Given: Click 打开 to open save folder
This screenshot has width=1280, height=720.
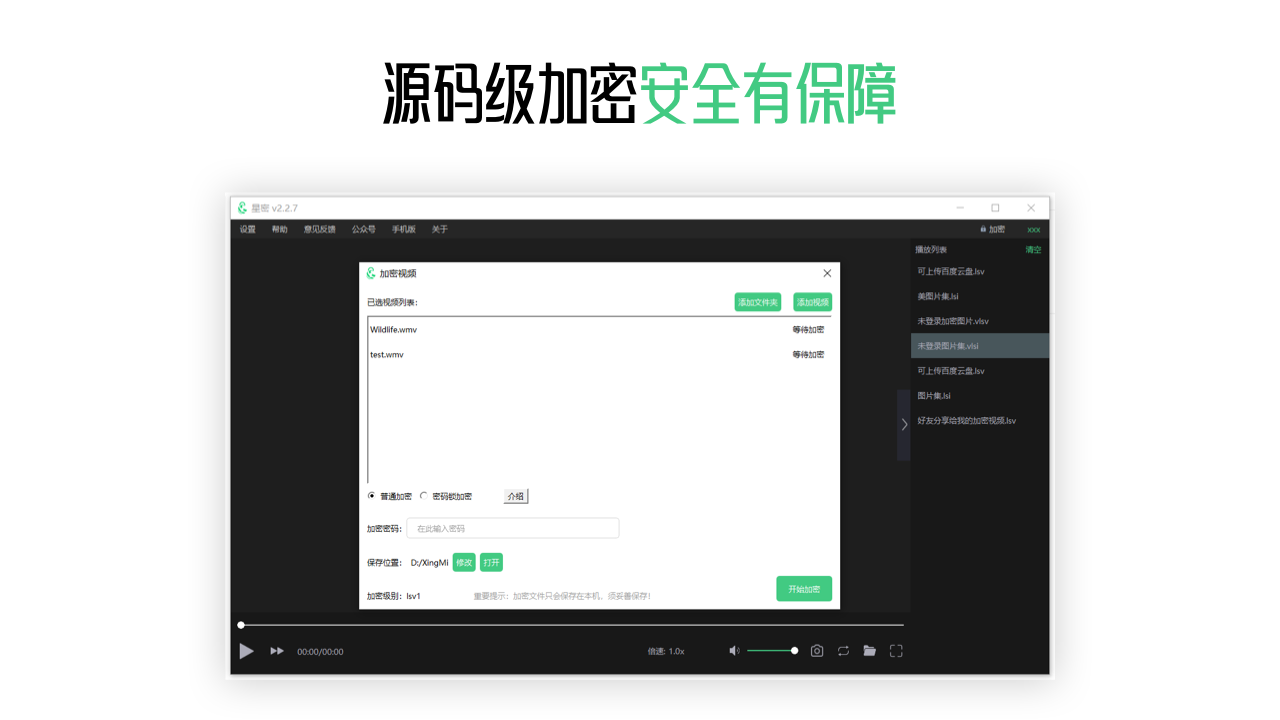Looking at the screenshot, I should click(x=491, y=562).
